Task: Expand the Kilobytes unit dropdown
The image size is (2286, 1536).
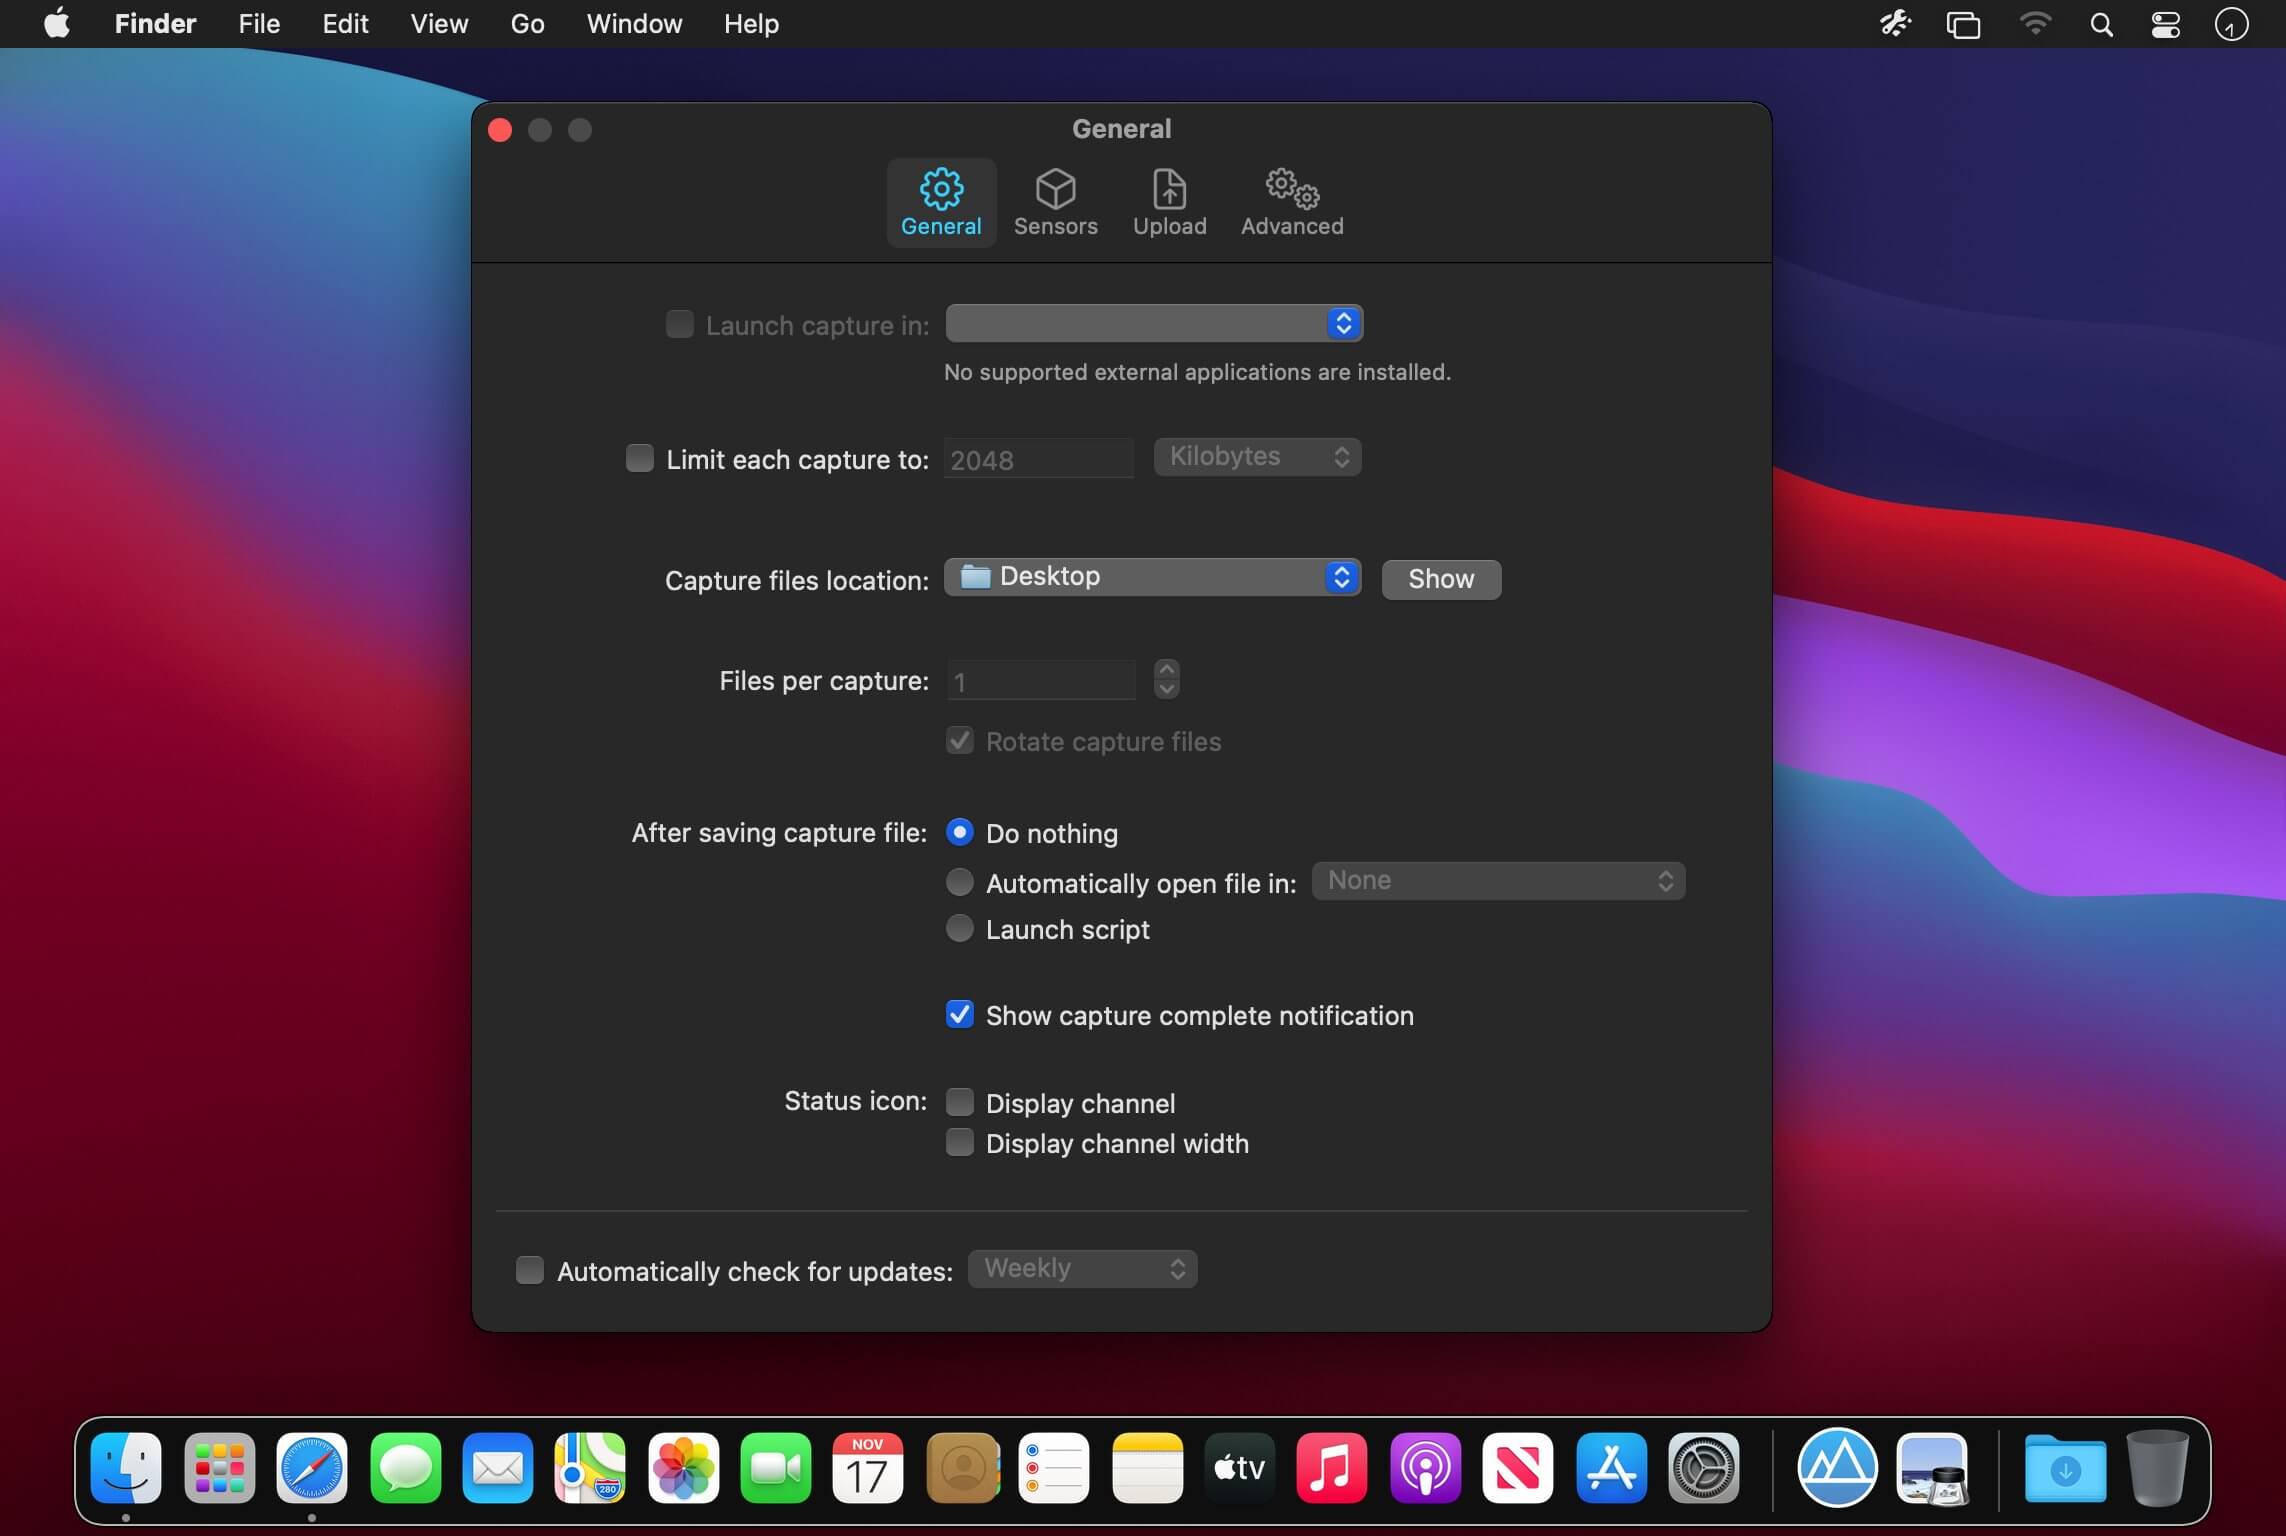Action: (x=1256, y=454)
